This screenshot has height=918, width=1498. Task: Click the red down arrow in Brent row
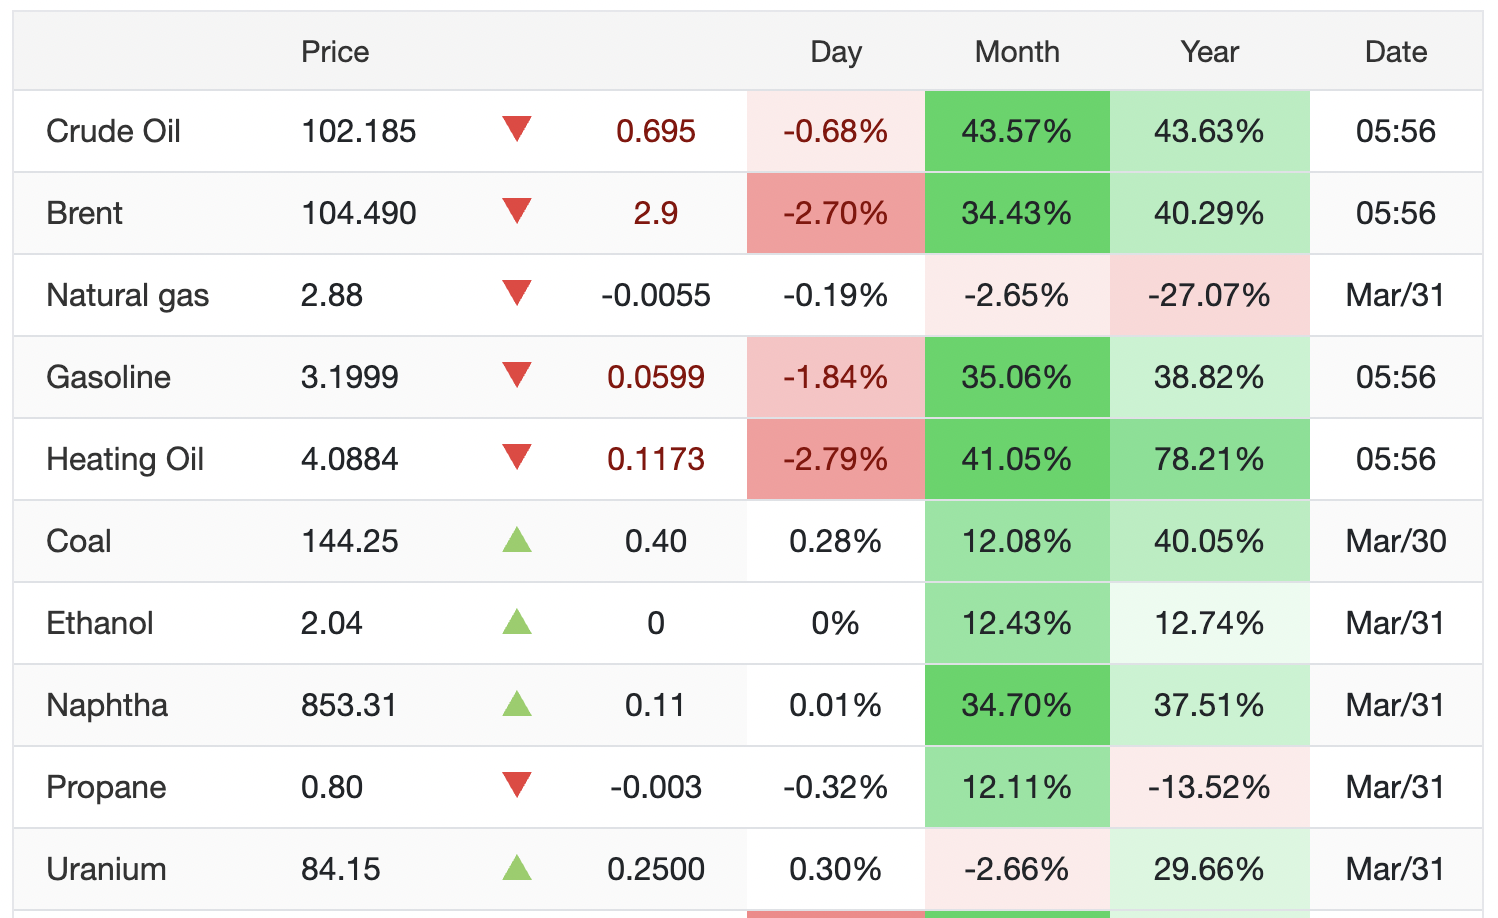coord(516,211)
